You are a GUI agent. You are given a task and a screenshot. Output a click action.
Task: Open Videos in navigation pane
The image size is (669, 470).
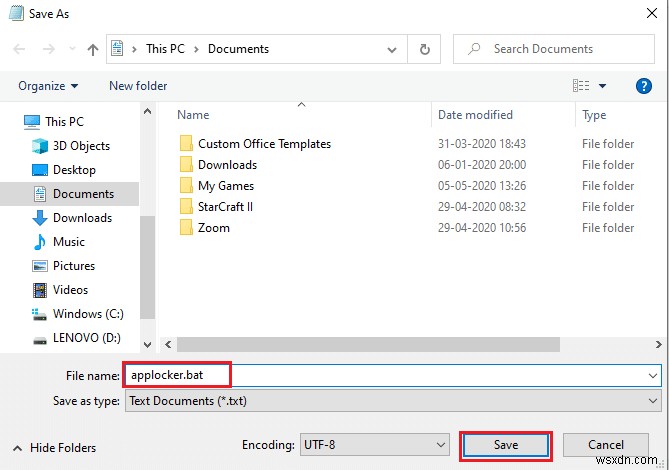(70, 290)
